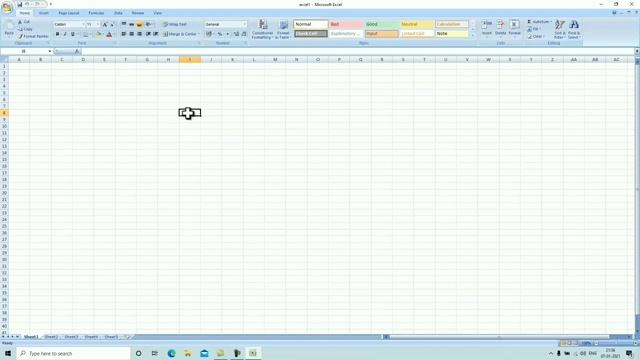The width and height of the screenshot is (640, 360).
Task: Open the Review ribbon tab
Action: click(x=138, y=13)
